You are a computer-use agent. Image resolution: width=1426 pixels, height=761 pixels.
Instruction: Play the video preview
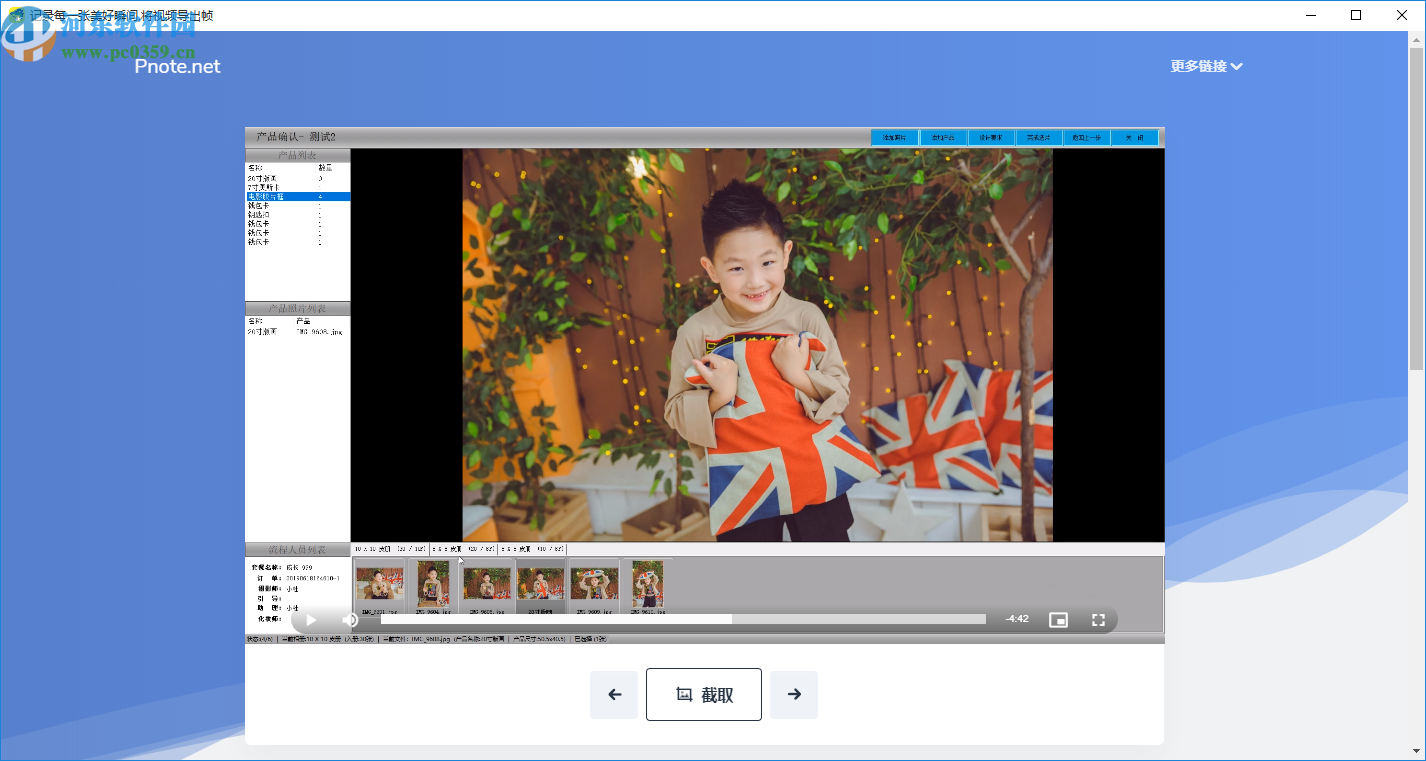310,619
